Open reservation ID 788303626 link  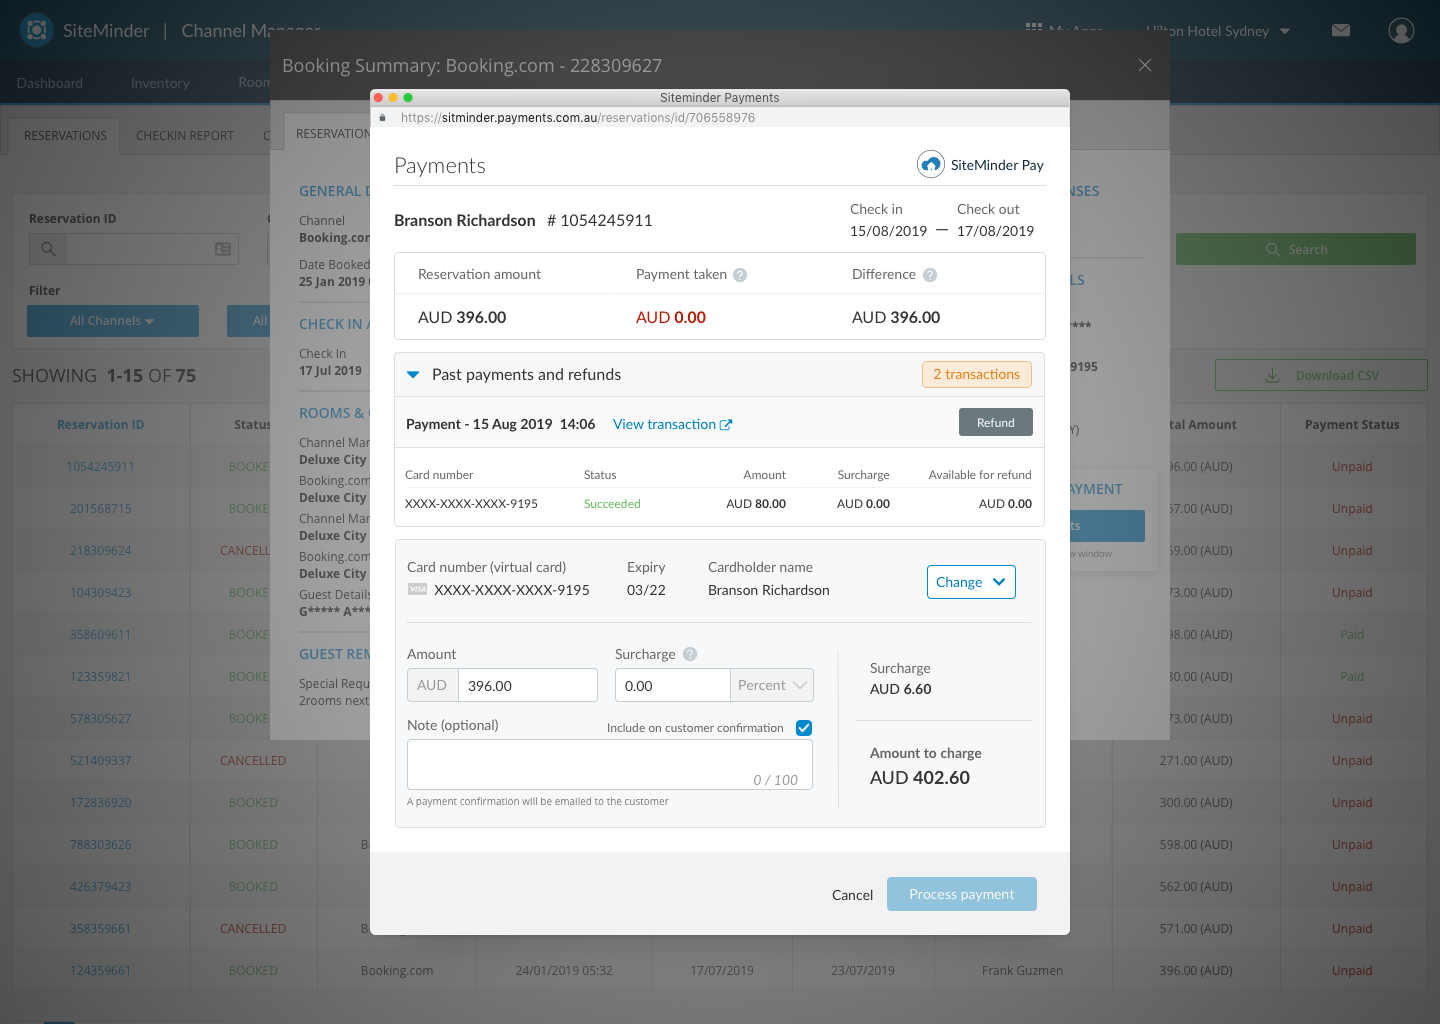click(101, 845)
